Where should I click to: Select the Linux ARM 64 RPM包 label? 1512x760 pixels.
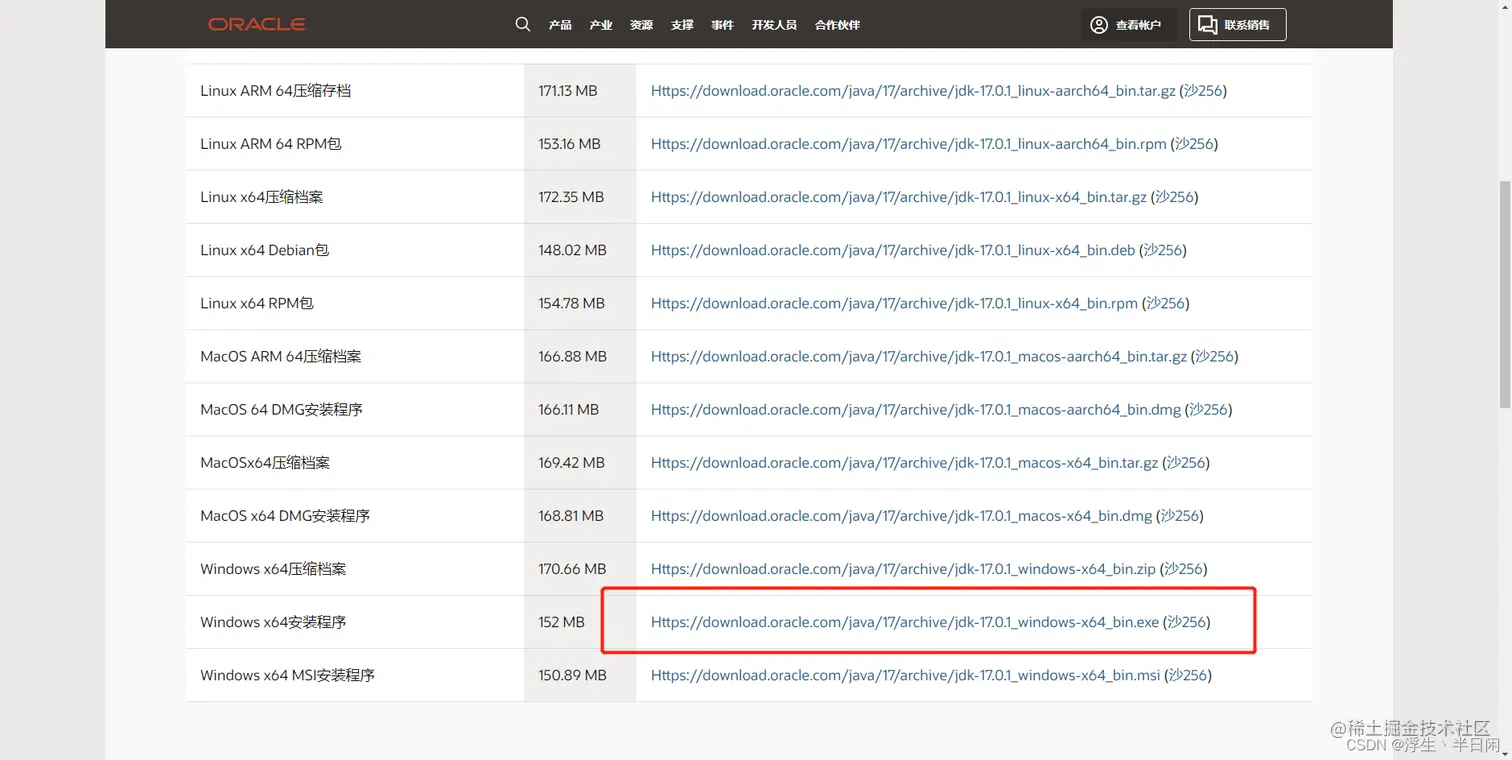pyautogui.click(x=271, y=144)
